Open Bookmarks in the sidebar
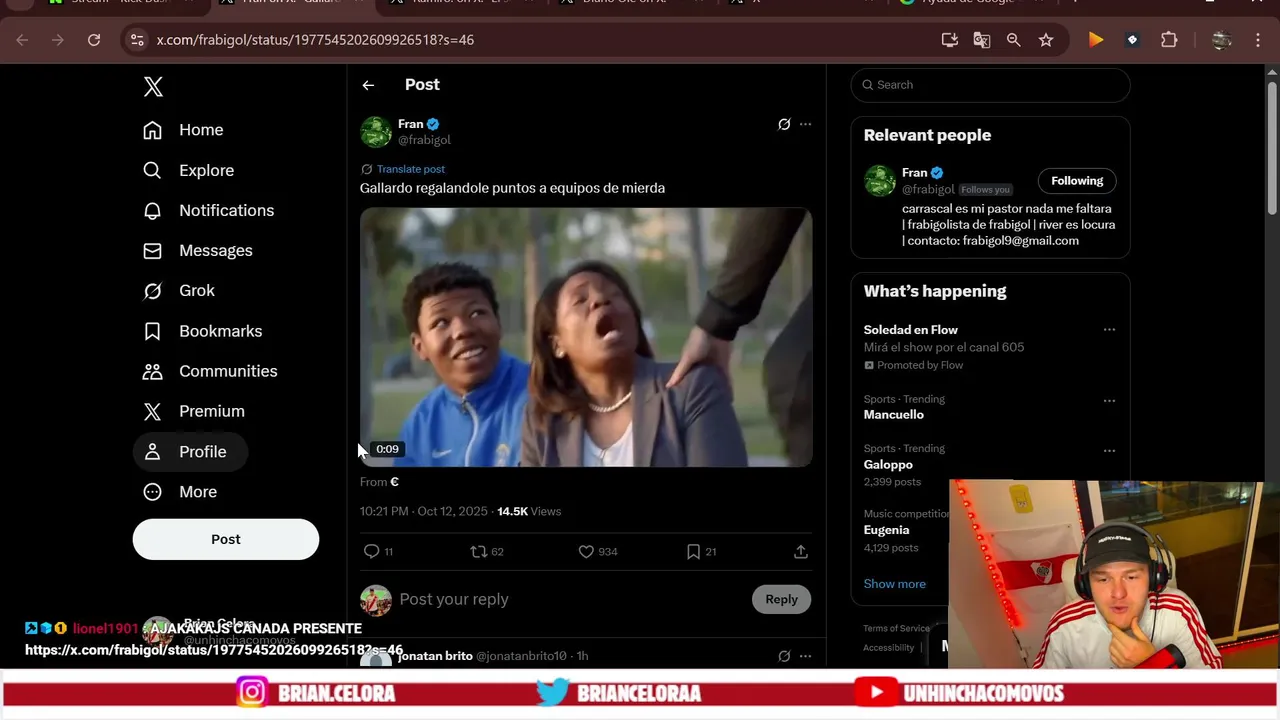 [202, 331]
